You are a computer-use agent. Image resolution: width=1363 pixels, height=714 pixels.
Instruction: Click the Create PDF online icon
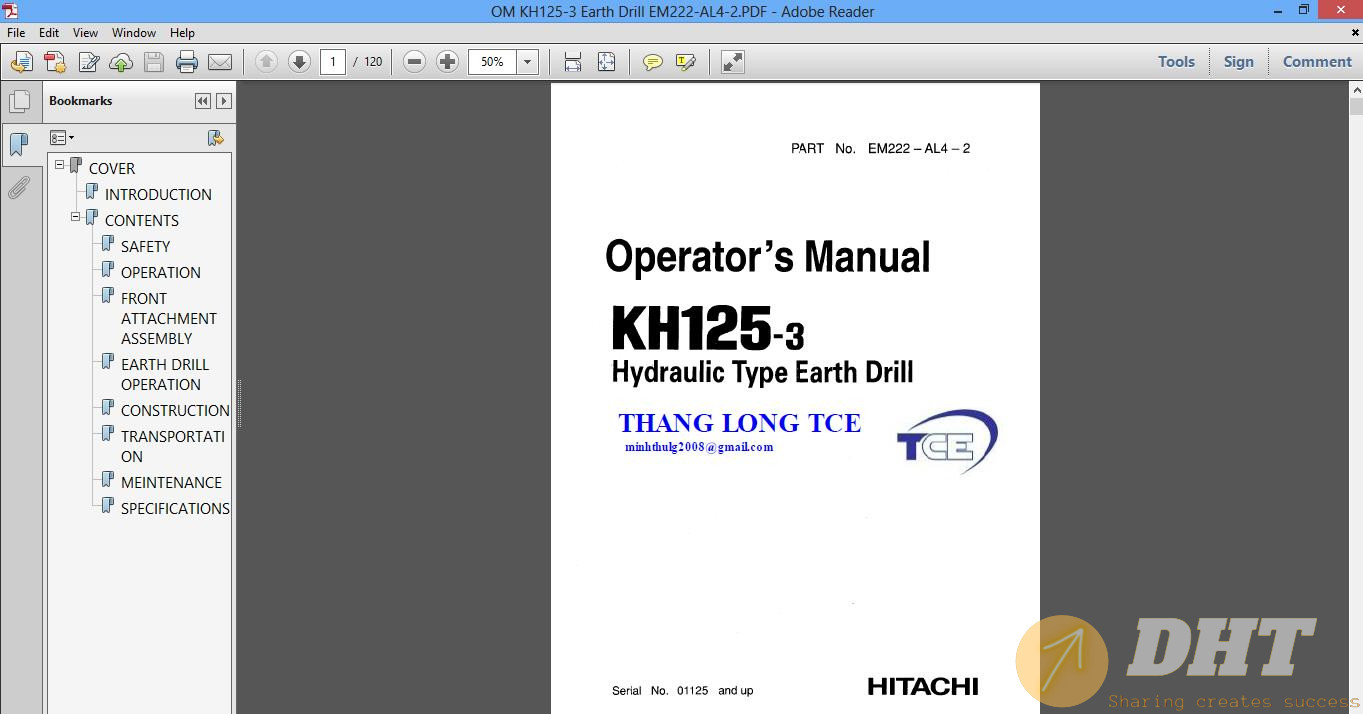[55, 62]
